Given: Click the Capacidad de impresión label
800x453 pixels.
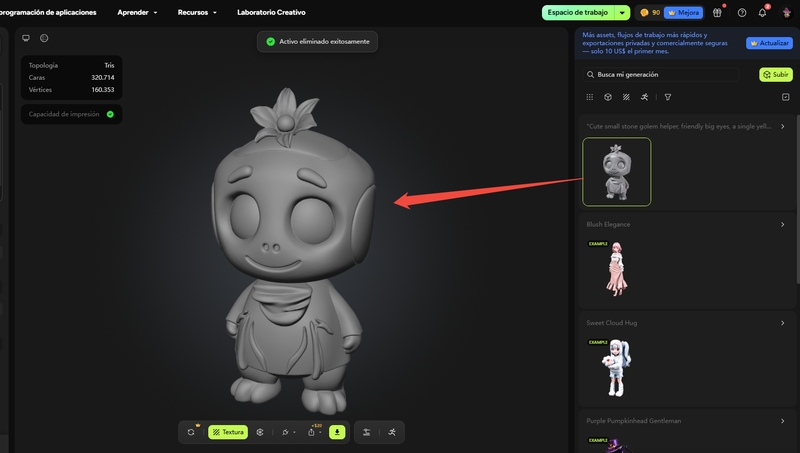Looking at the screenshot, I should [64, 114].
